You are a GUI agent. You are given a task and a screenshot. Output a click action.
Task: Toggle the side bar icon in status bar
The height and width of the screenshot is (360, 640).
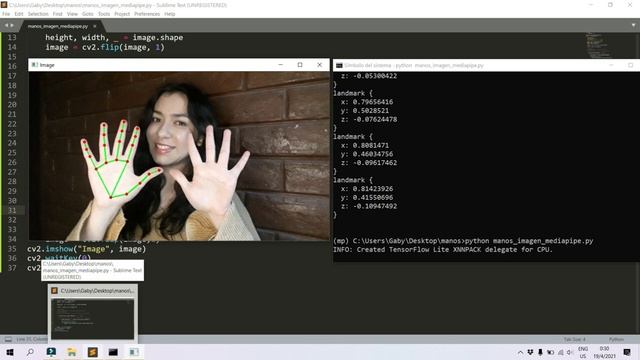(8, 339)
